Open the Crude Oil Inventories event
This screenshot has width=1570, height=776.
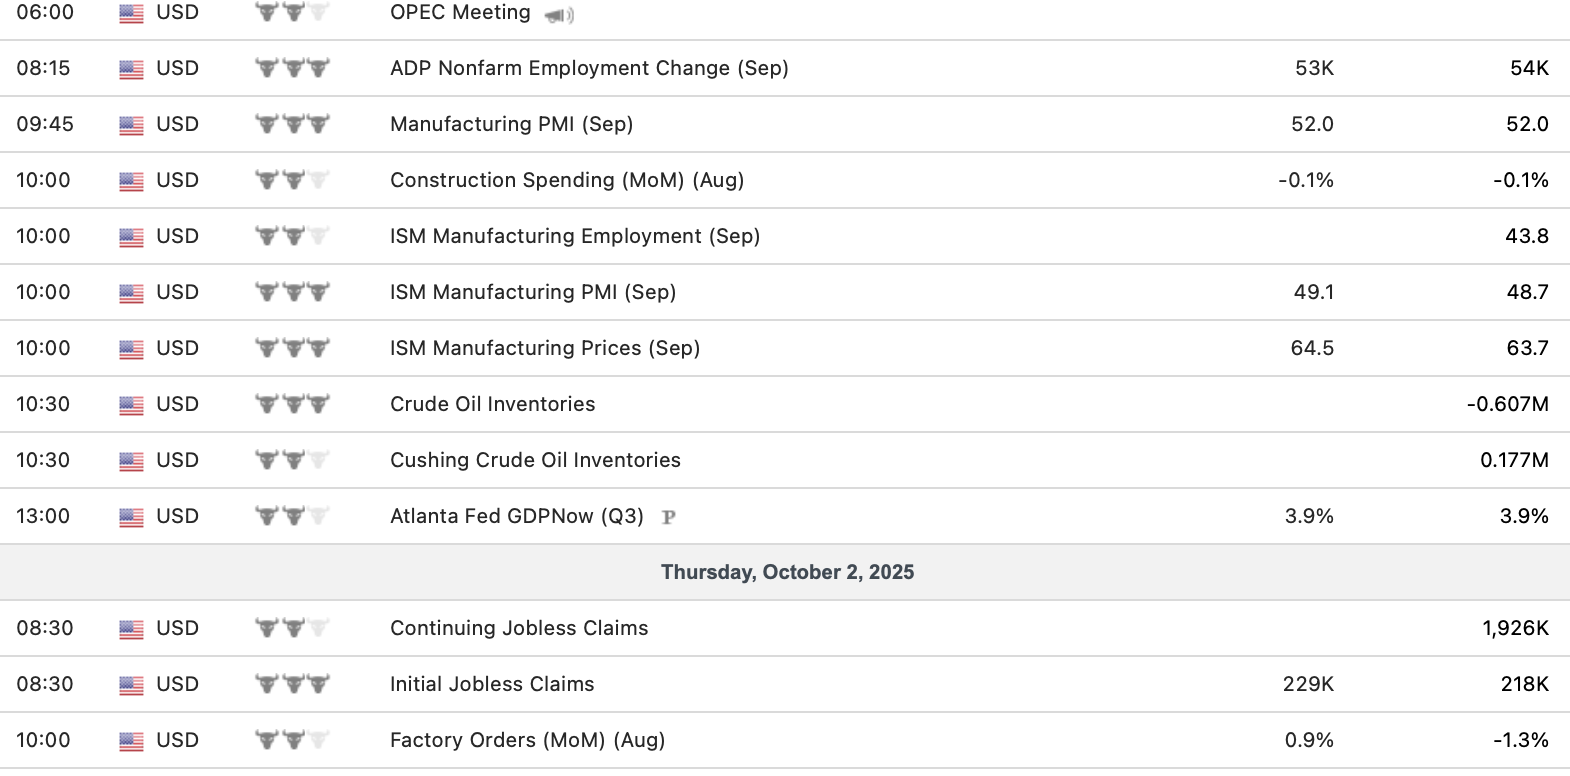coord(492,404)
